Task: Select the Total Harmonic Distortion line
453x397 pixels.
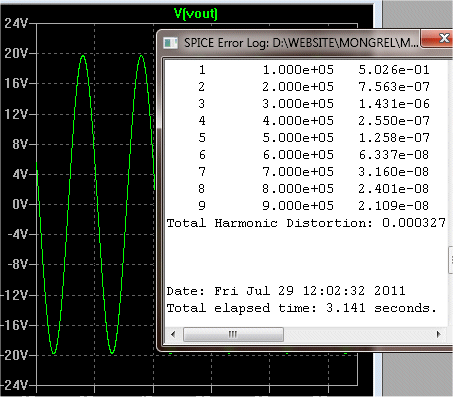Action: pyautogui.click(x=306, y=223)
